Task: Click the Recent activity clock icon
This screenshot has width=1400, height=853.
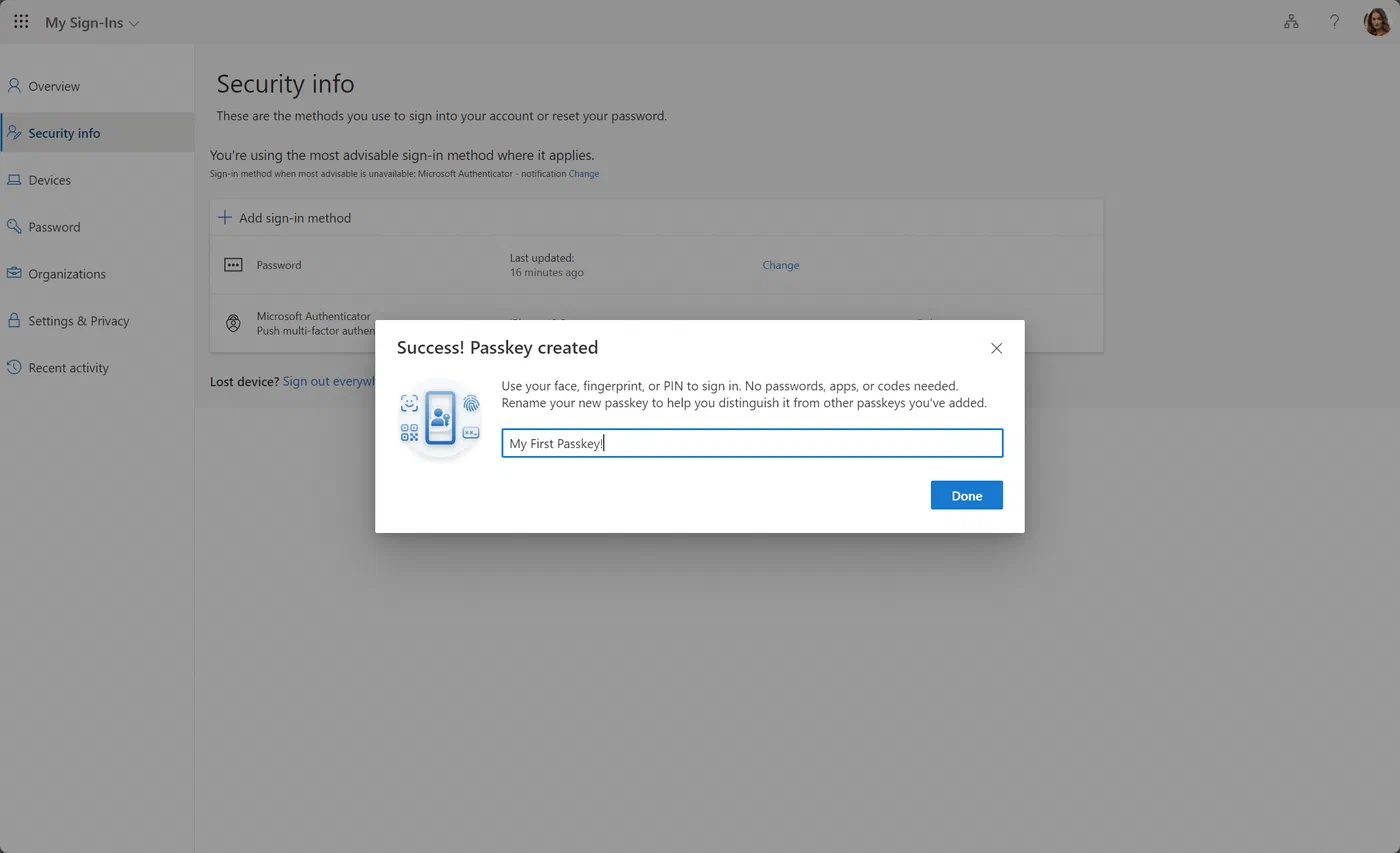Action: tap(14, 367)
